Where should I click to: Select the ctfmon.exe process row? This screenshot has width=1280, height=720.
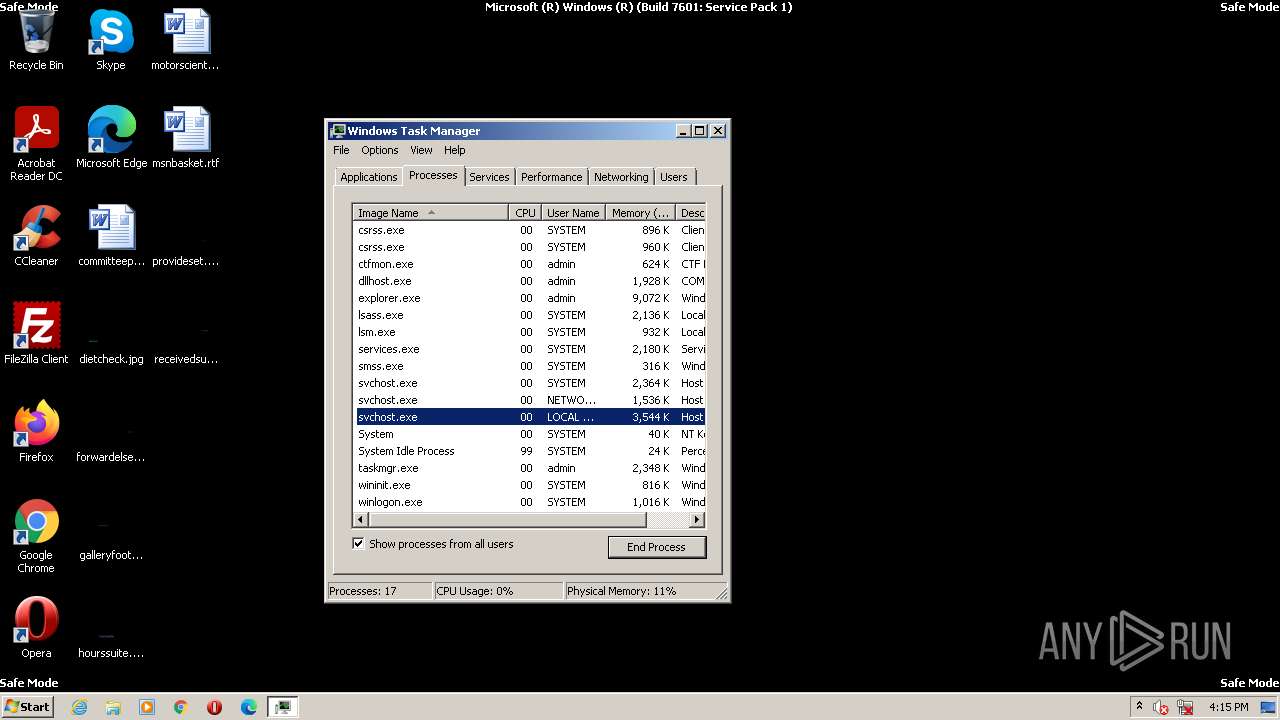[x=530, y=264]
